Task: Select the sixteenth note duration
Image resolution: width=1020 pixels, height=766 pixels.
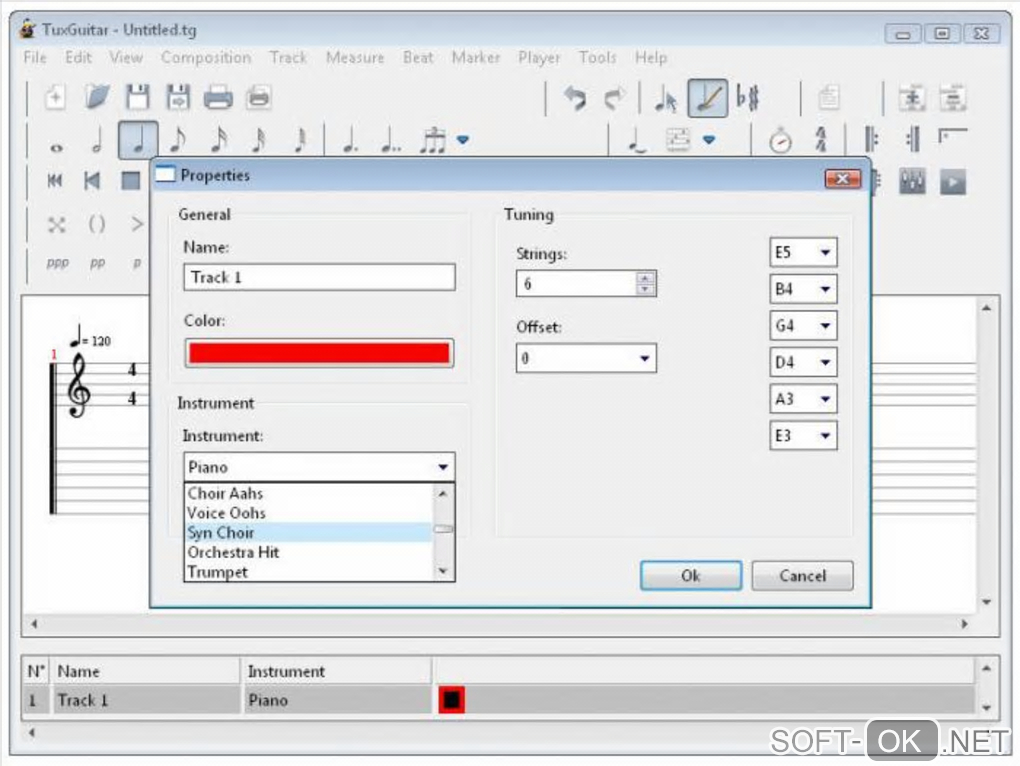Action: (x=219, y=140)
